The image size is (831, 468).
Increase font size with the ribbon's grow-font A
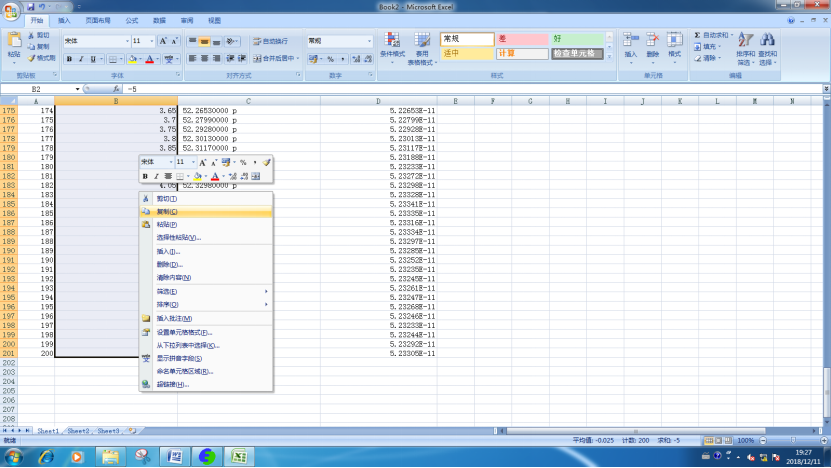[163, 41]
